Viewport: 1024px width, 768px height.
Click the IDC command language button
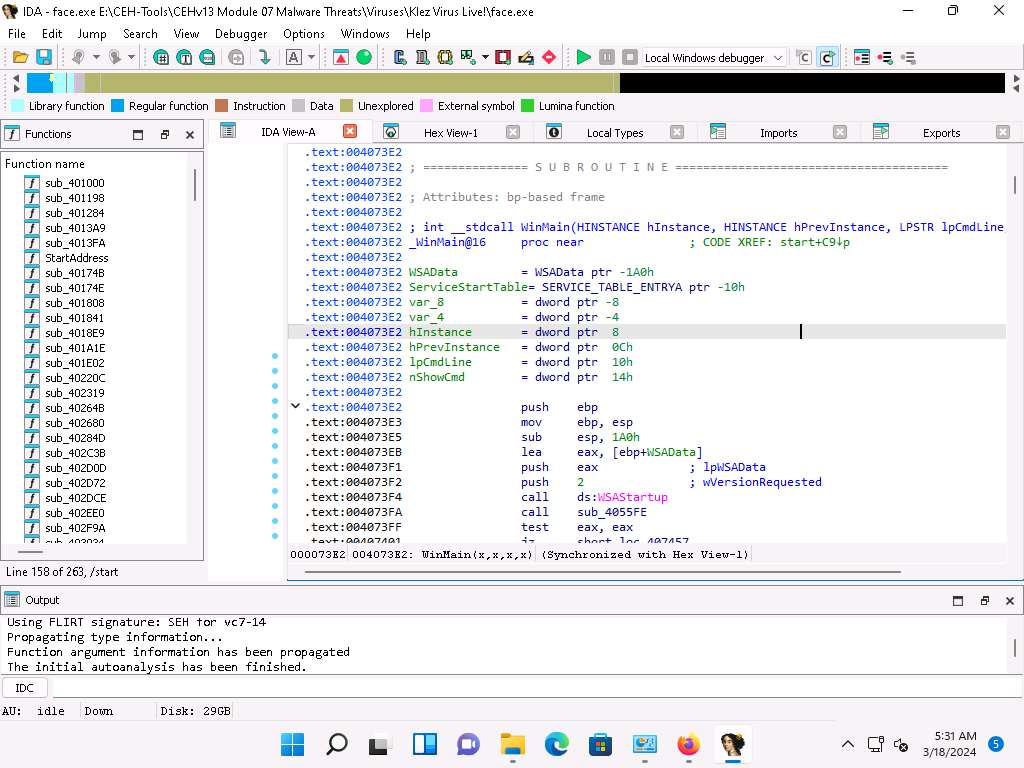[x=25, y=688]
